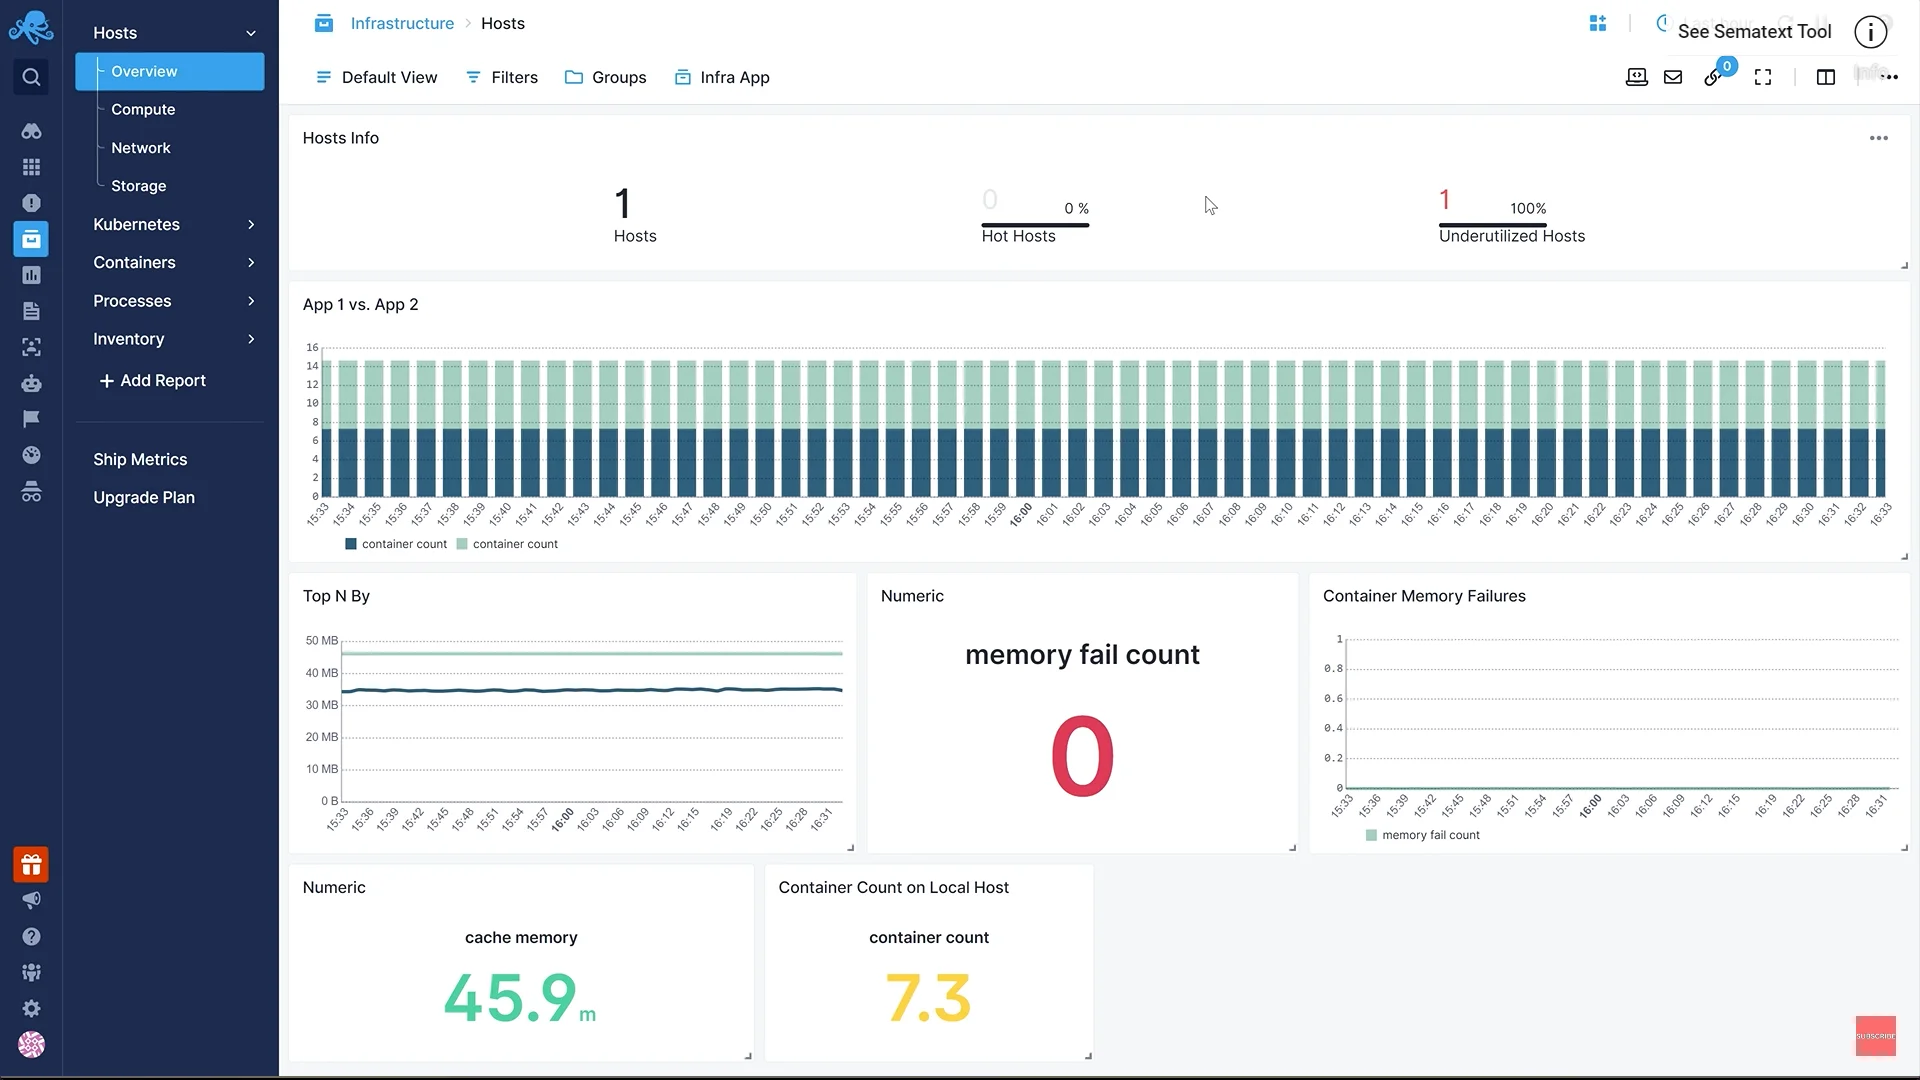Click the Add Report button
The height and width of the screenshot is (1080, 1920).
(152, 380)
